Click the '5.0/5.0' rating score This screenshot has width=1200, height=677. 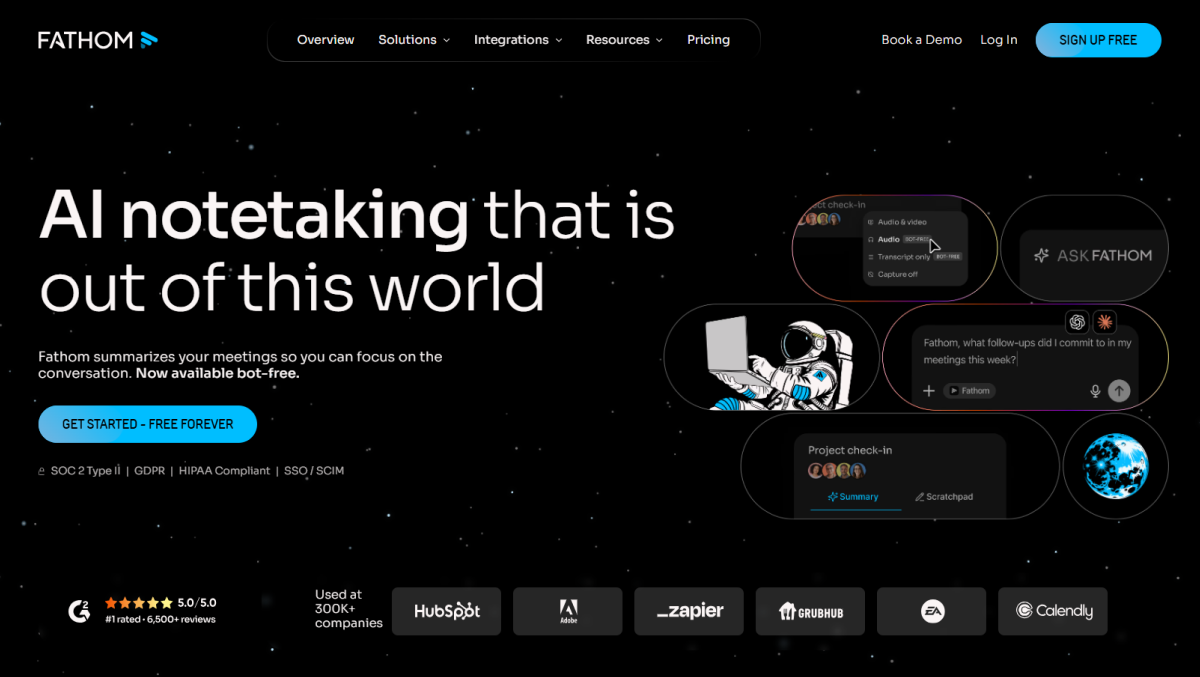point(197,603)
